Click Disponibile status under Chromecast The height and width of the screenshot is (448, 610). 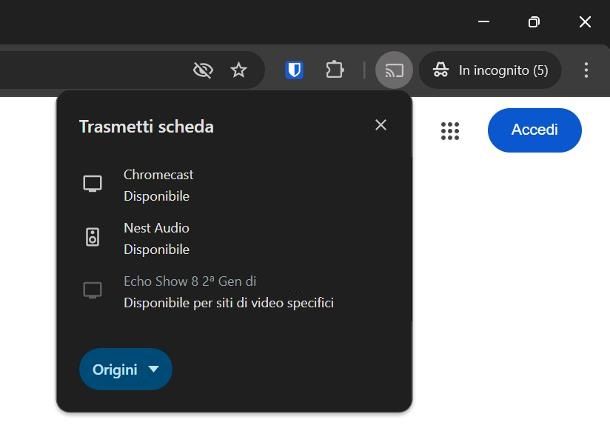pyautogui.click(x=156, y=196)
